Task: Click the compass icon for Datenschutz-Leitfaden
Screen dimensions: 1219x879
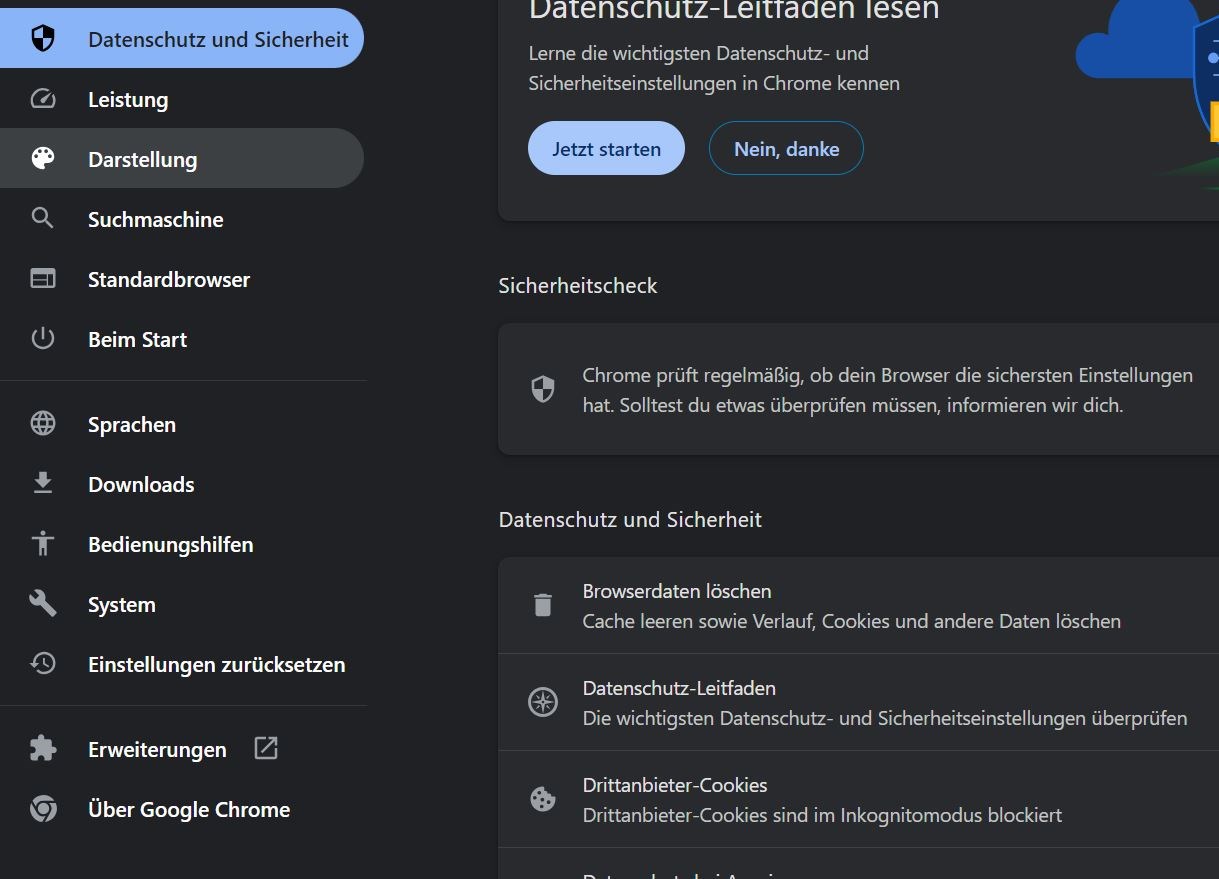Action: pyautogui.click(x=543, y=702)
